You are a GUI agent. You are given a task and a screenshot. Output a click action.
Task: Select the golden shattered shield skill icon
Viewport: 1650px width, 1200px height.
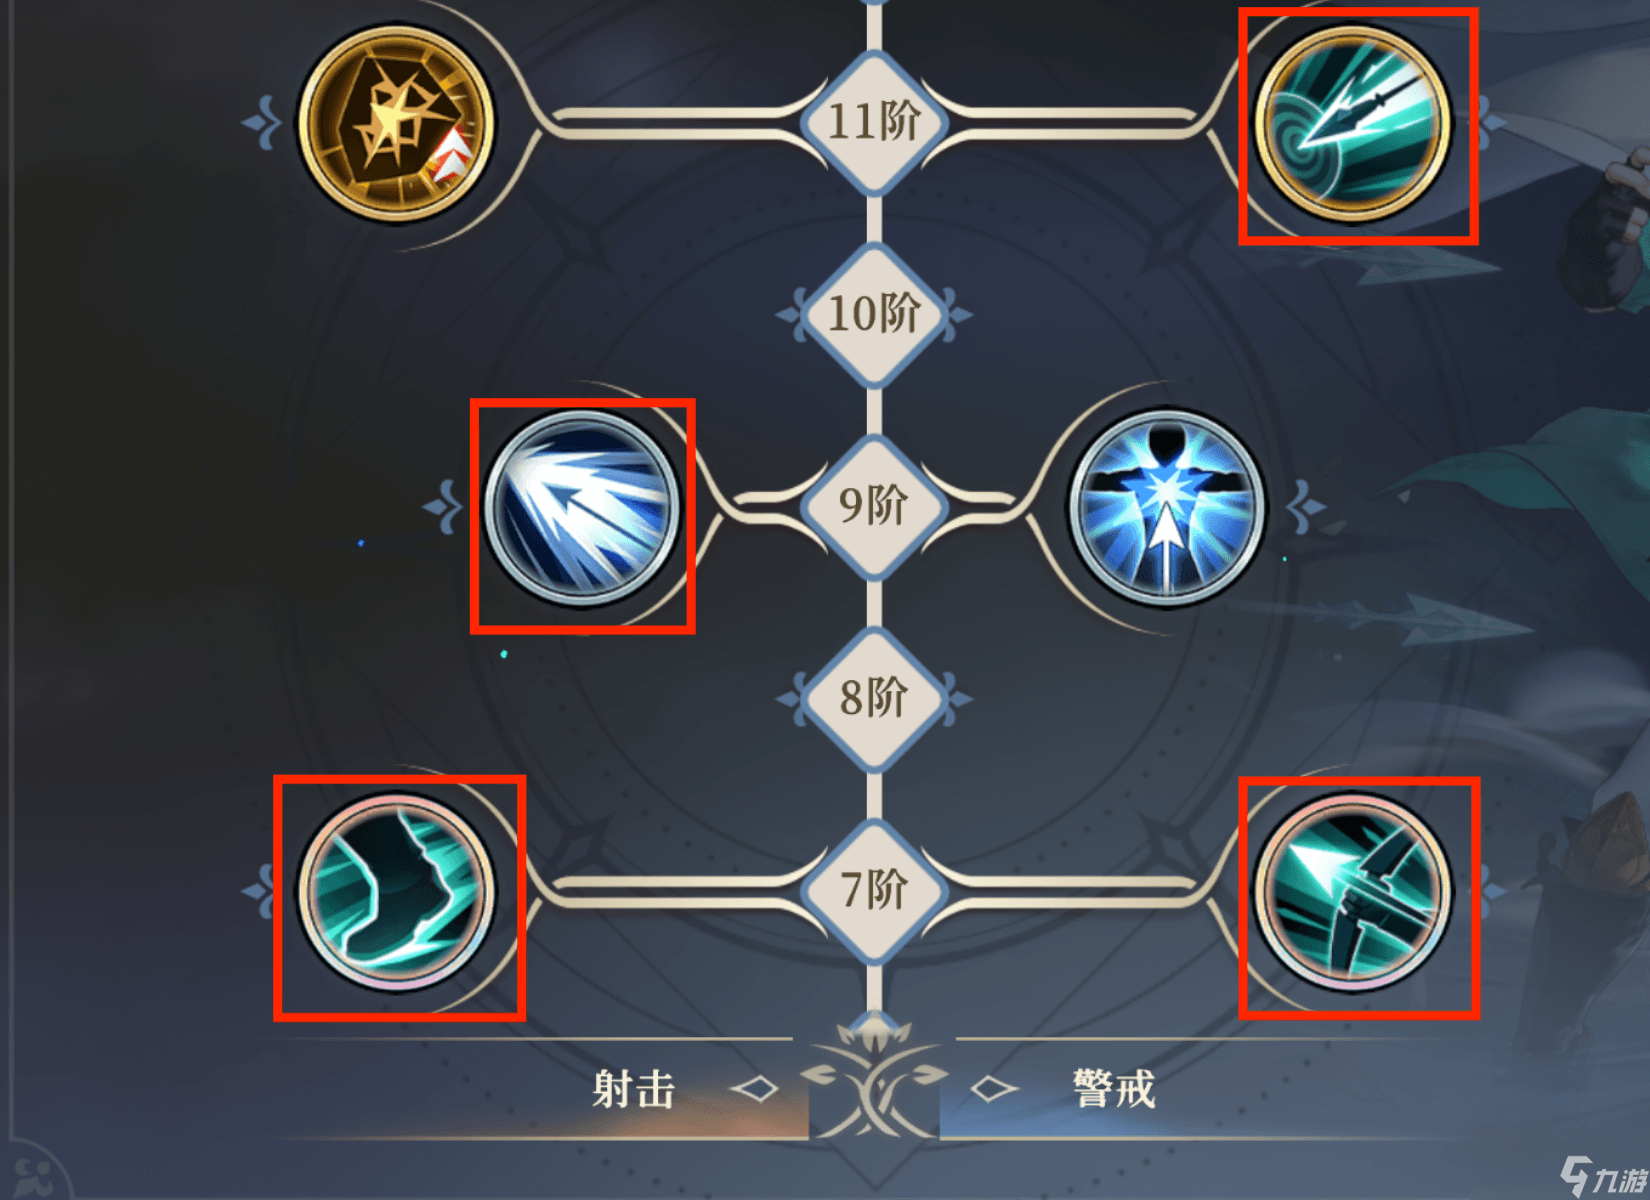click(397, 123)
